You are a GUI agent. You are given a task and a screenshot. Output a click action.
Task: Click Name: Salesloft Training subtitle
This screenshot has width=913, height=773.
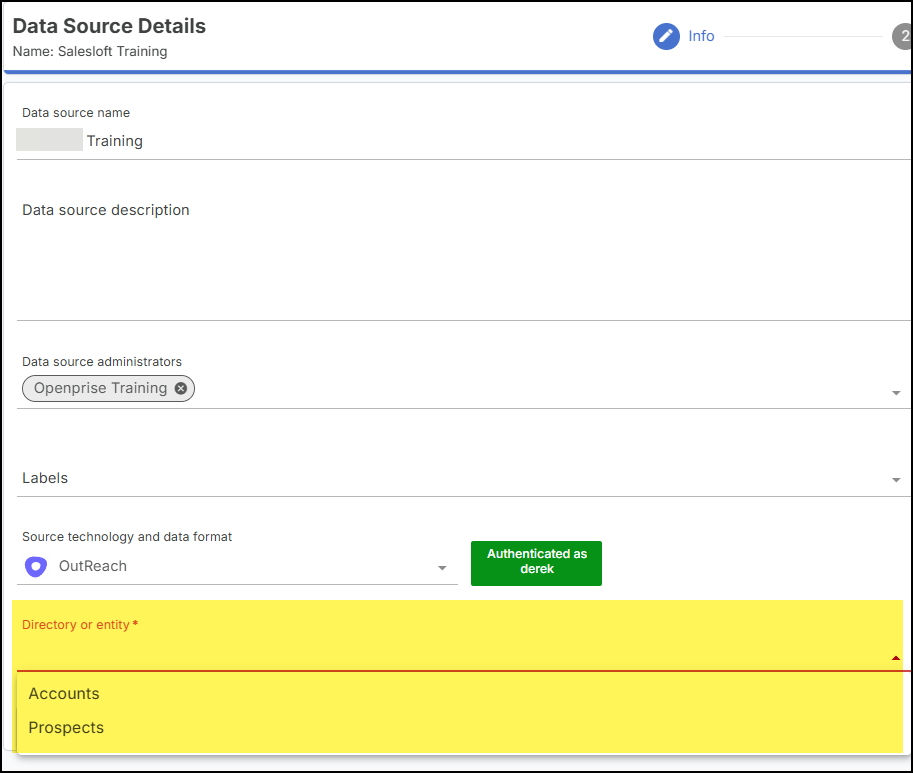(90, 52)
